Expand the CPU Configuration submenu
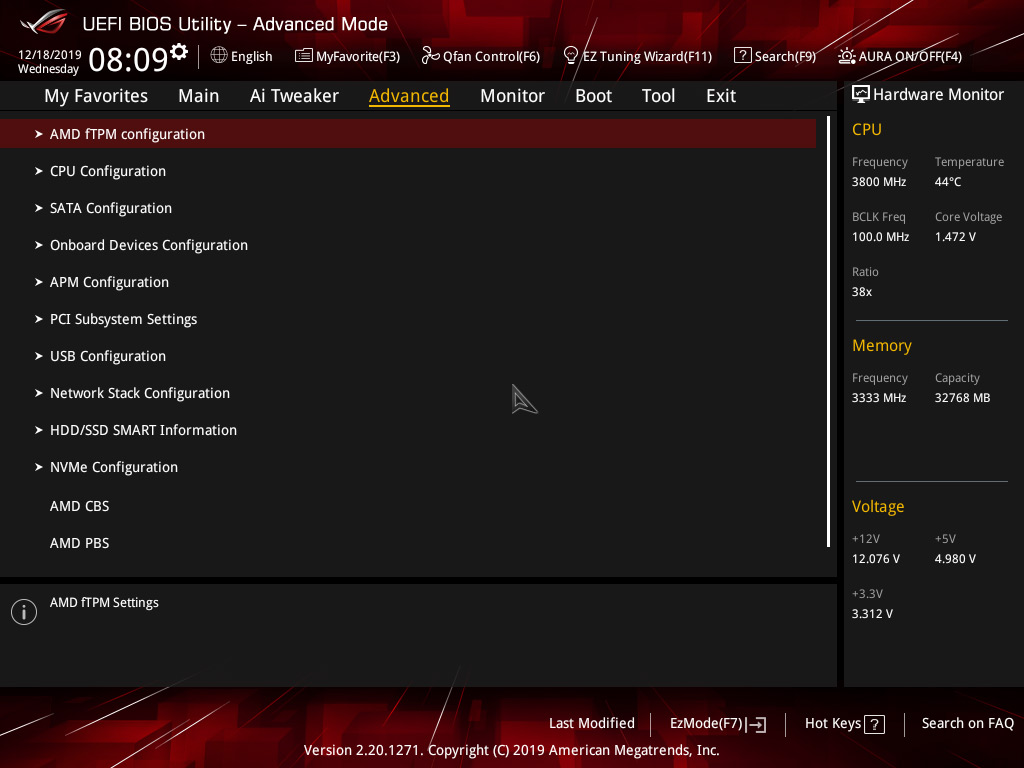 coord(107,171)
